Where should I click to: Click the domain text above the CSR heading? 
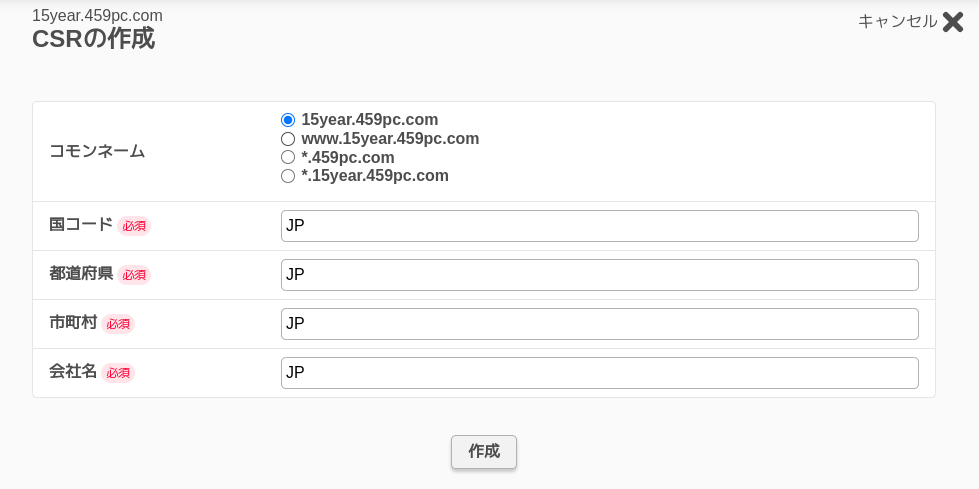coord(97,16)
